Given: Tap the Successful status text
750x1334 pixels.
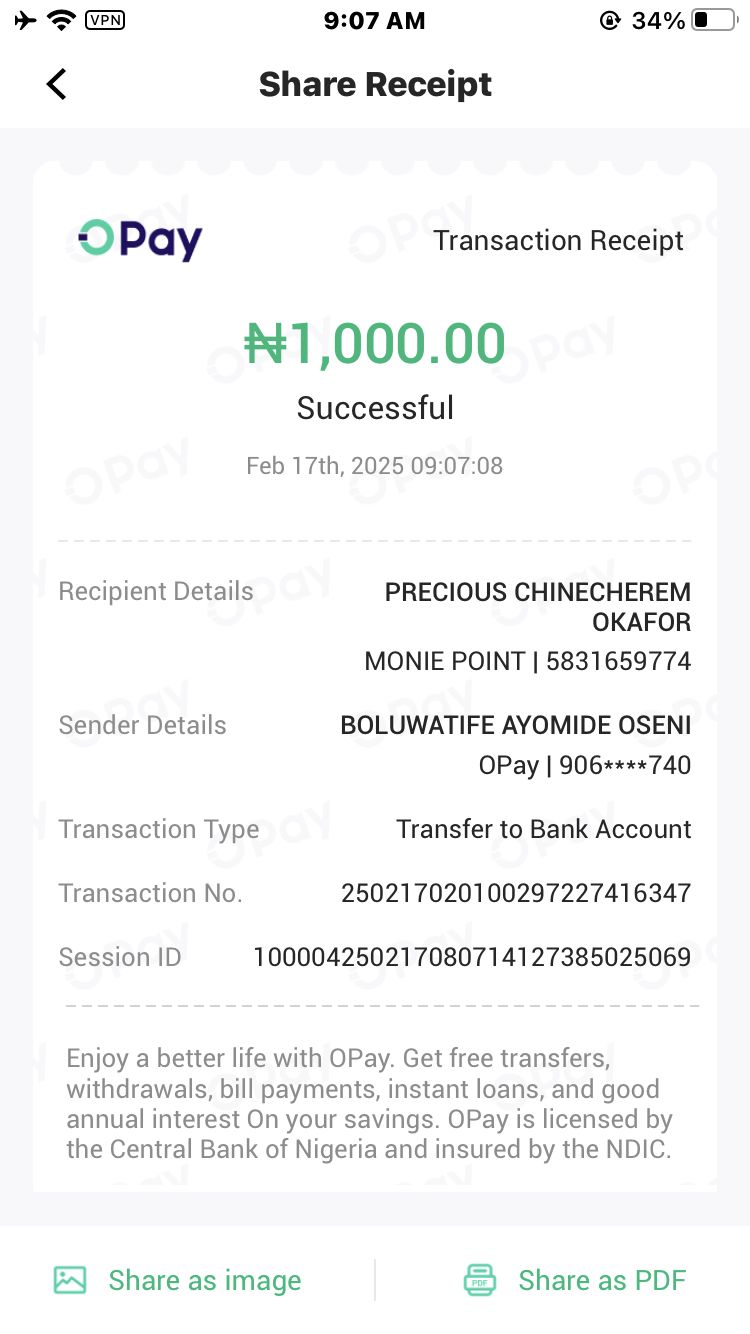Looking at the screenshot, I should 375,408.
